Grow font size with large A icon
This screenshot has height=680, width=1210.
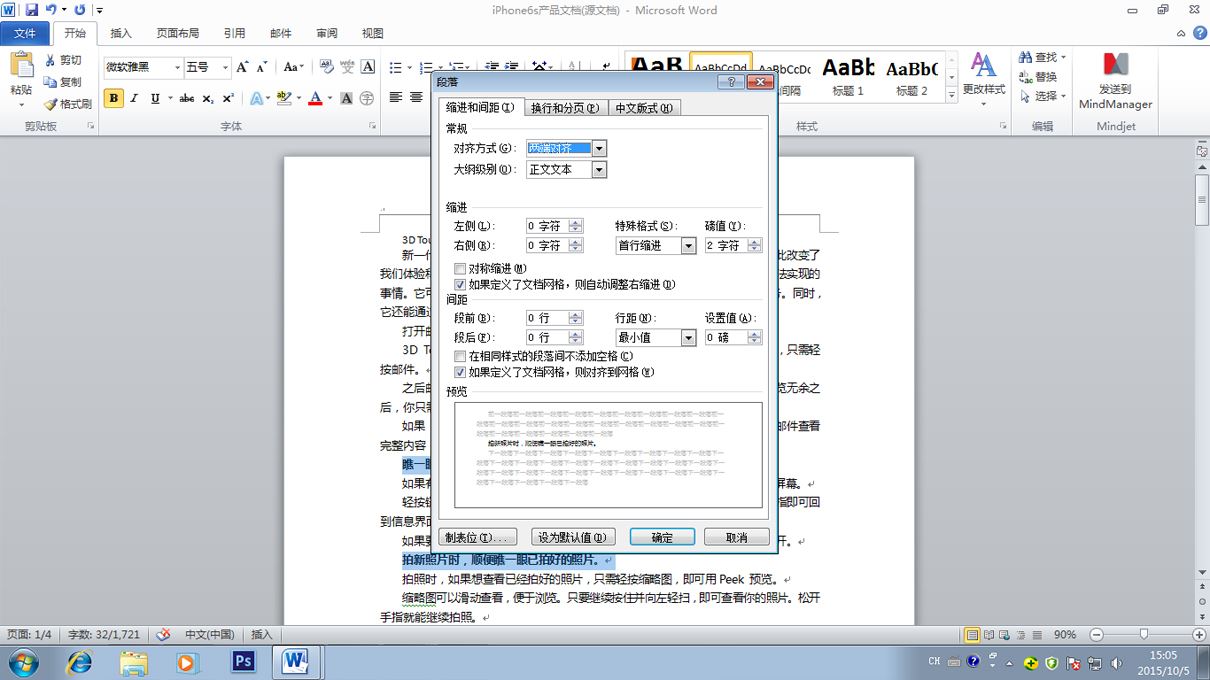click(x=242, y=67)
